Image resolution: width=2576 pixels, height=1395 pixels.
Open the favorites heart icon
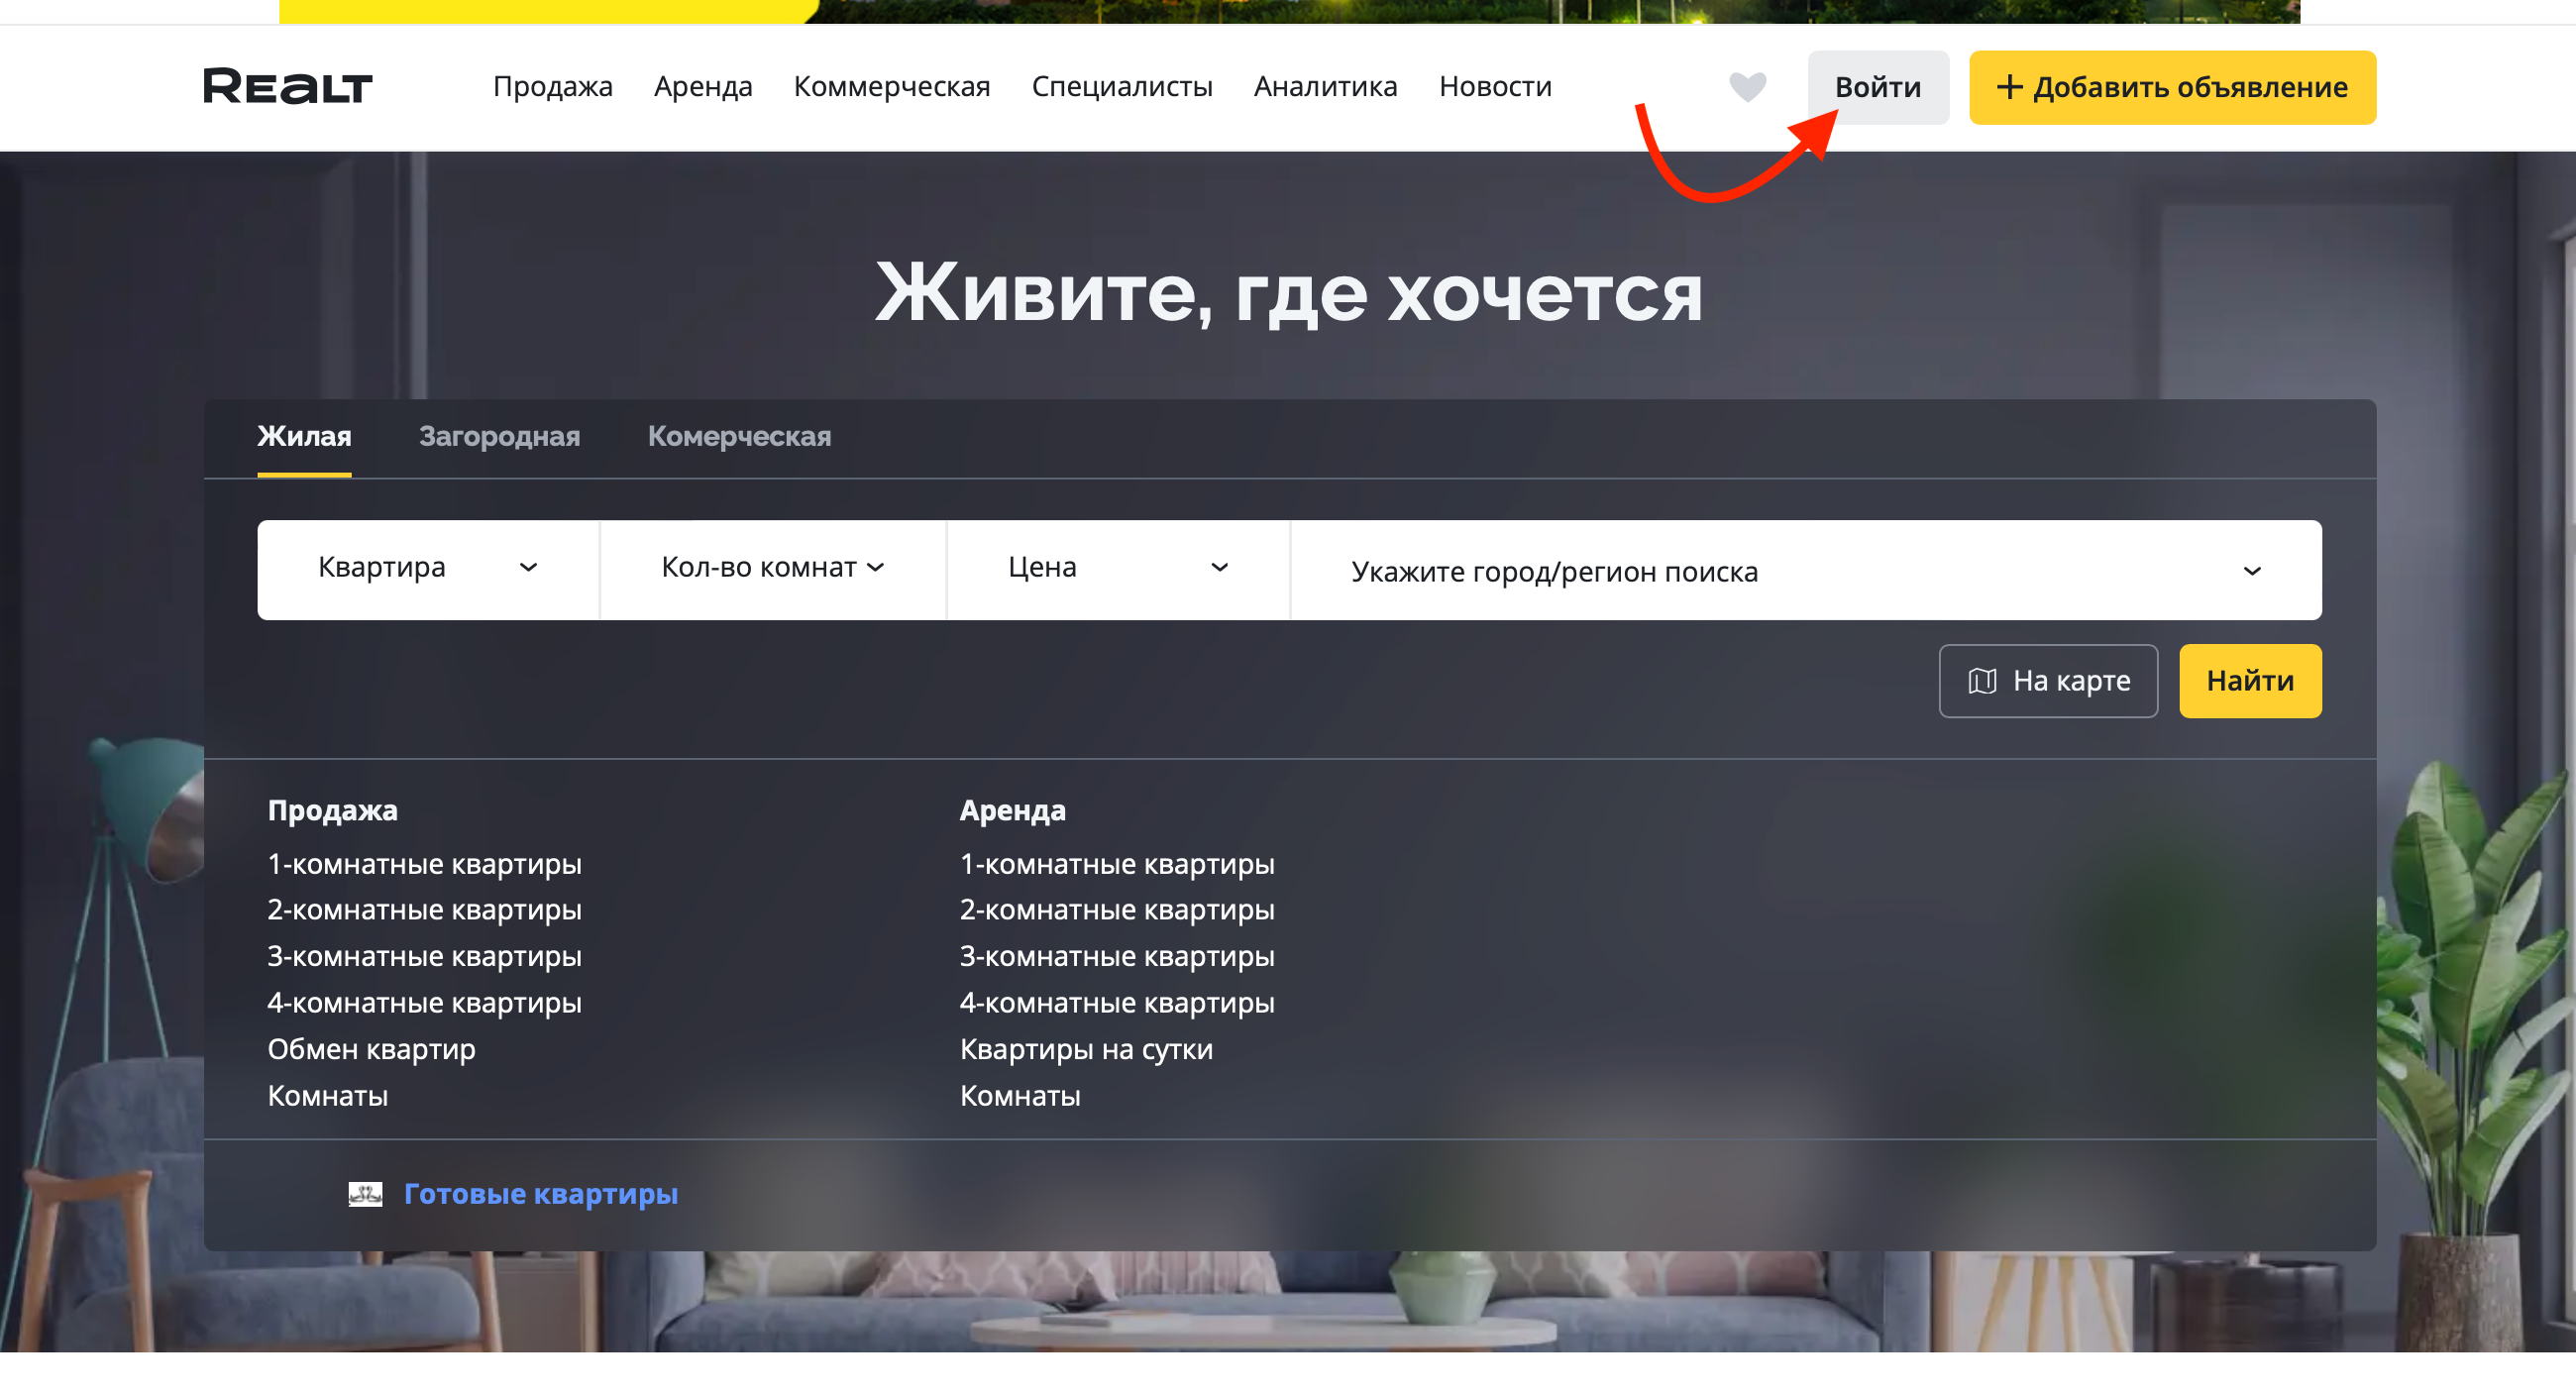pos(1747,87)
